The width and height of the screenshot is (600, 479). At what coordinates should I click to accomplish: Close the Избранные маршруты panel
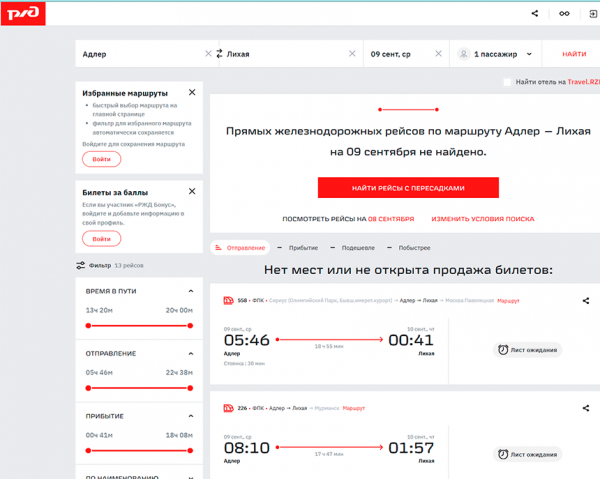[x=192, y=92]
